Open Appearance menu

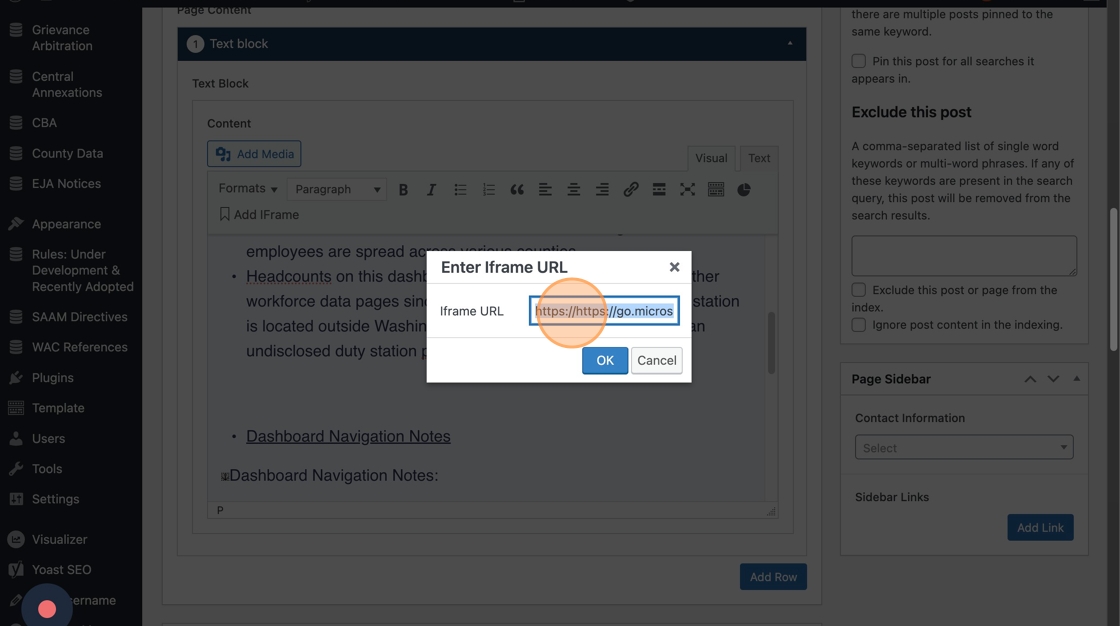tap(66, 224)
